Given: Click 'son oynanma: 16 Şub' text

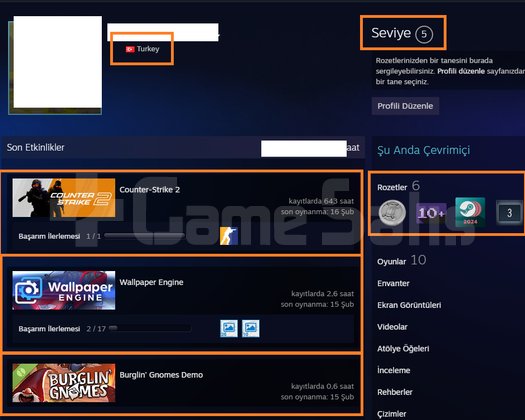Looking at the screenshot, I should click(x=317, y=212).
